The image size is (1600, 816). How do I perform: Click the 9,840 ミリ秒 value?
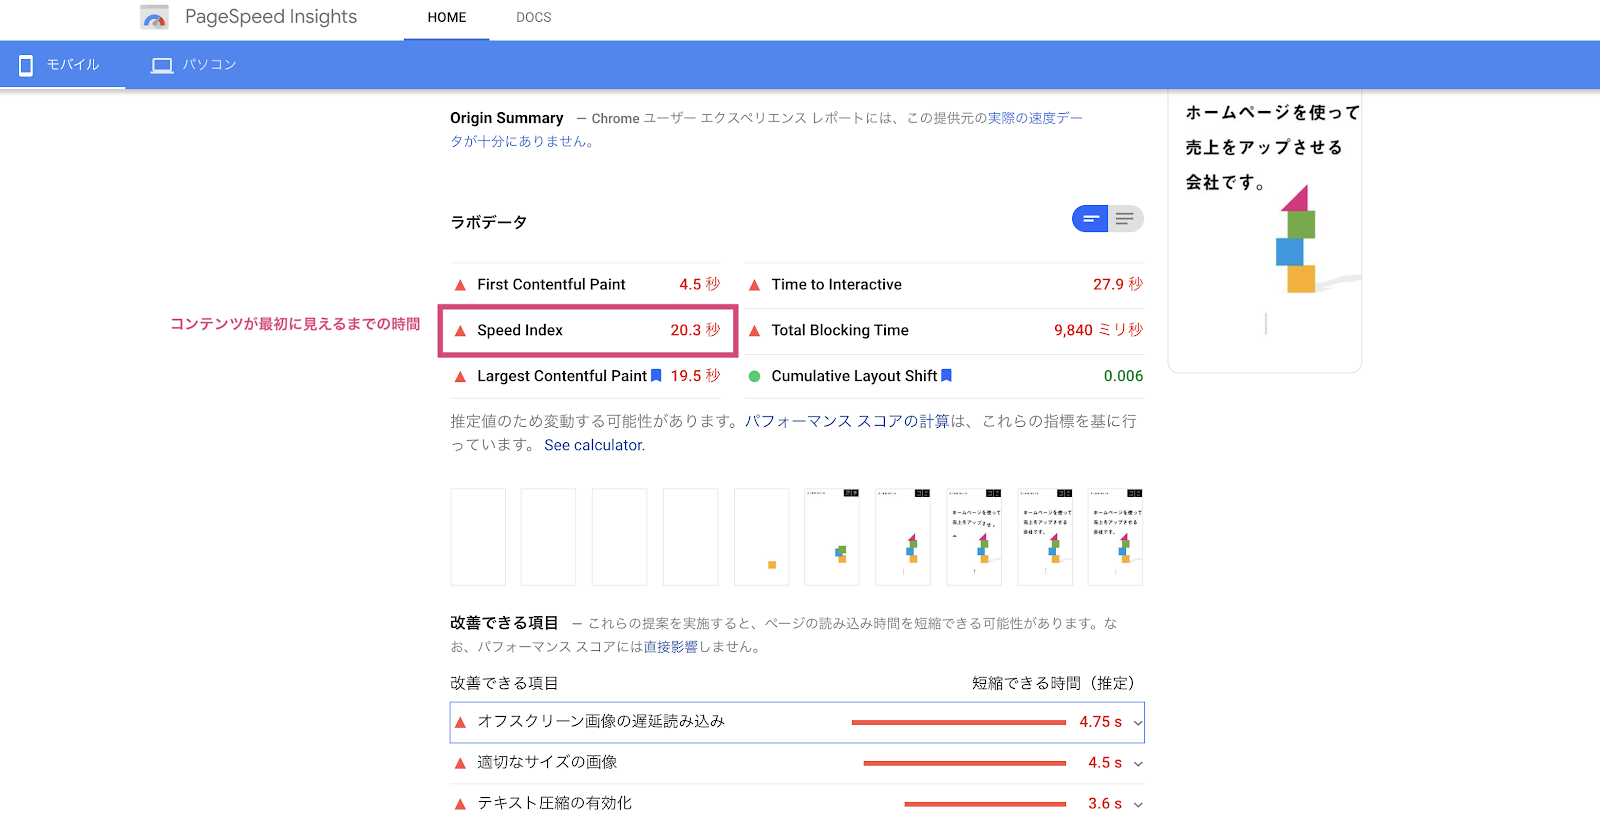1098,330
